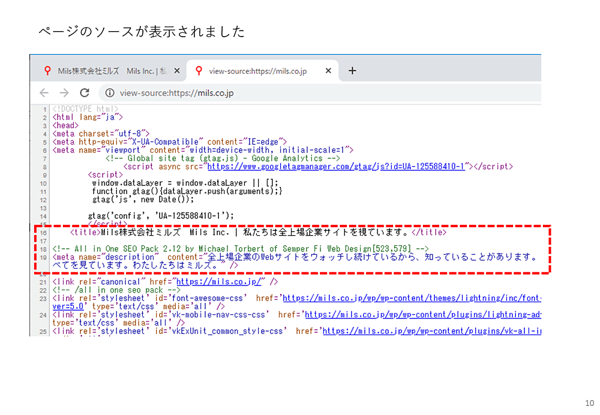
Task: Click the opening <script> tag on line 9
Action: [x=106, y=175]
